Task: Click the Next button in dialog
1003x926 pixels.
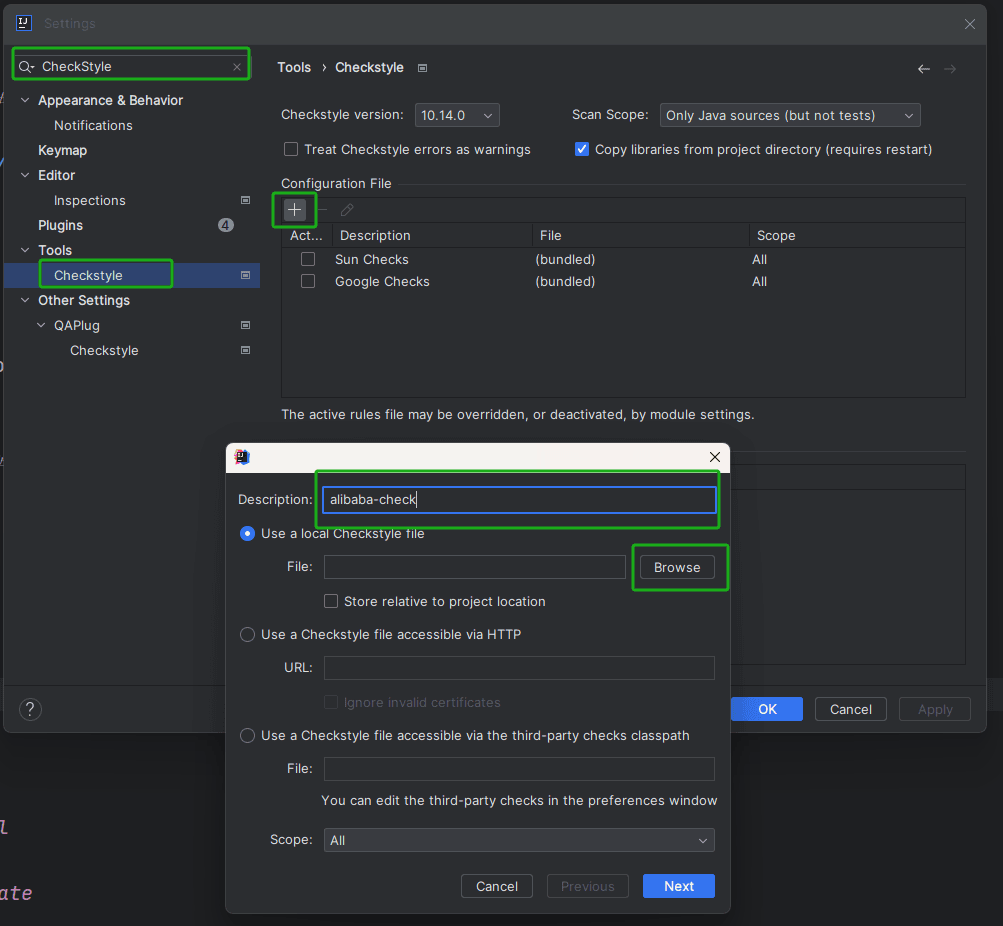Action: [x=678, y=886]
